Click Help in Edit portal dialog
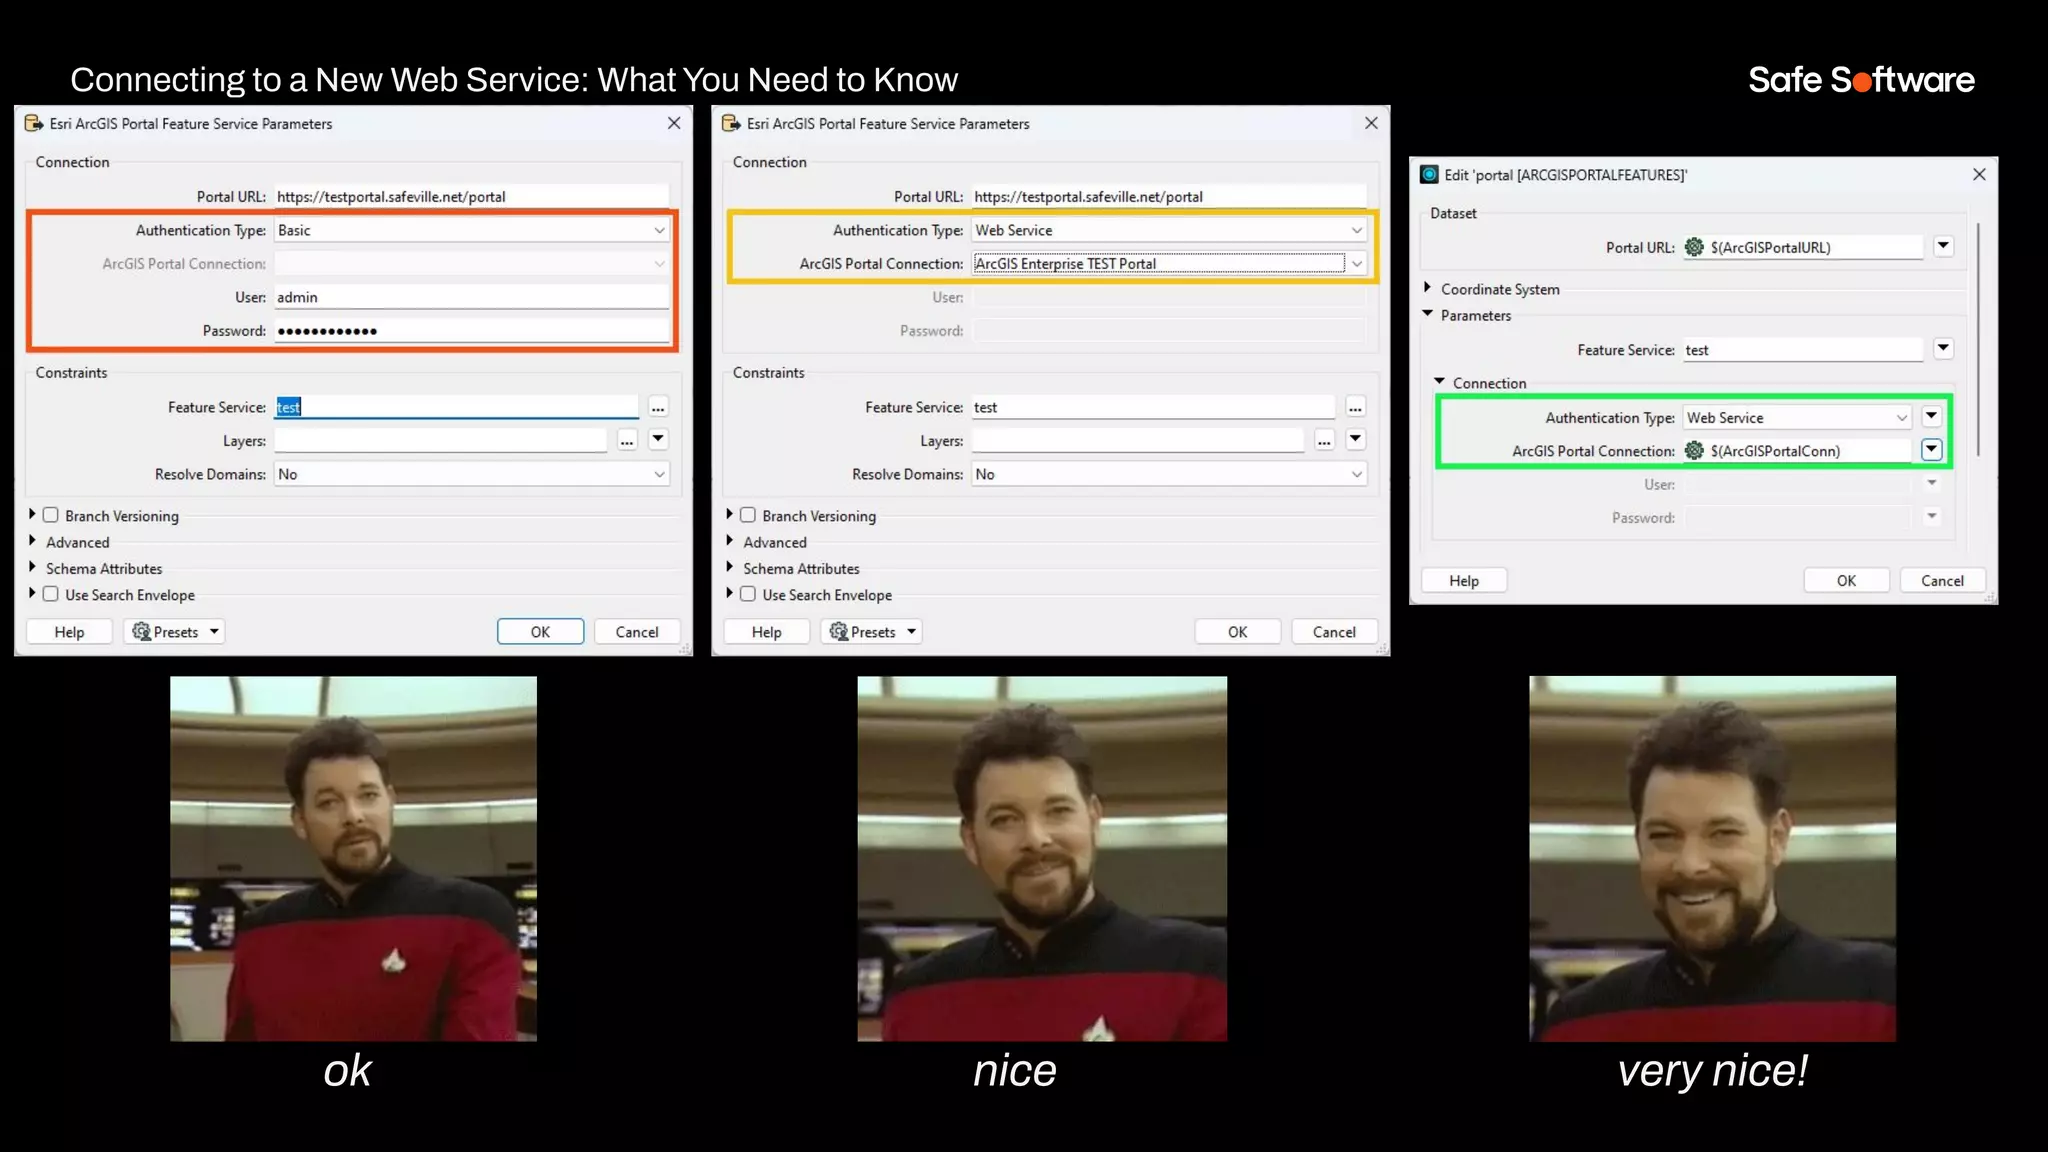The width and height of the screenshot is (2048, 1152). pyautogui.click(x=1464, y=581)
